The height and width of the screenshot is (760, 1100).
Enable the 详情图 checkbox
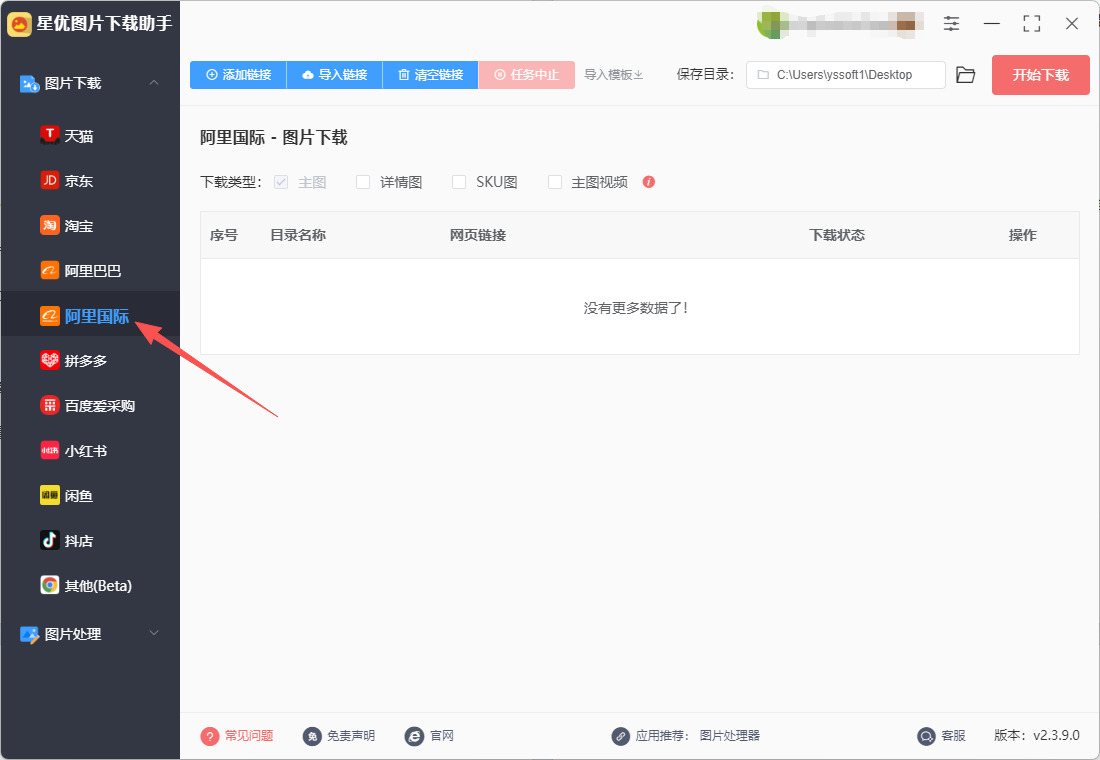coord(363,182)
